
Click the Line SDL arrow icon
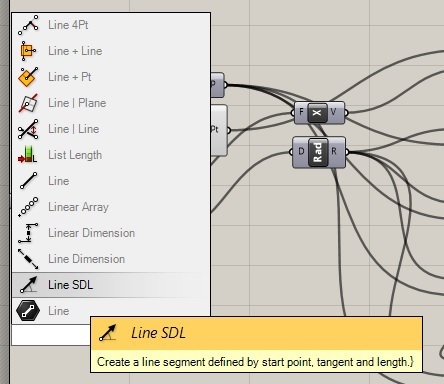[x=28, y=285]
